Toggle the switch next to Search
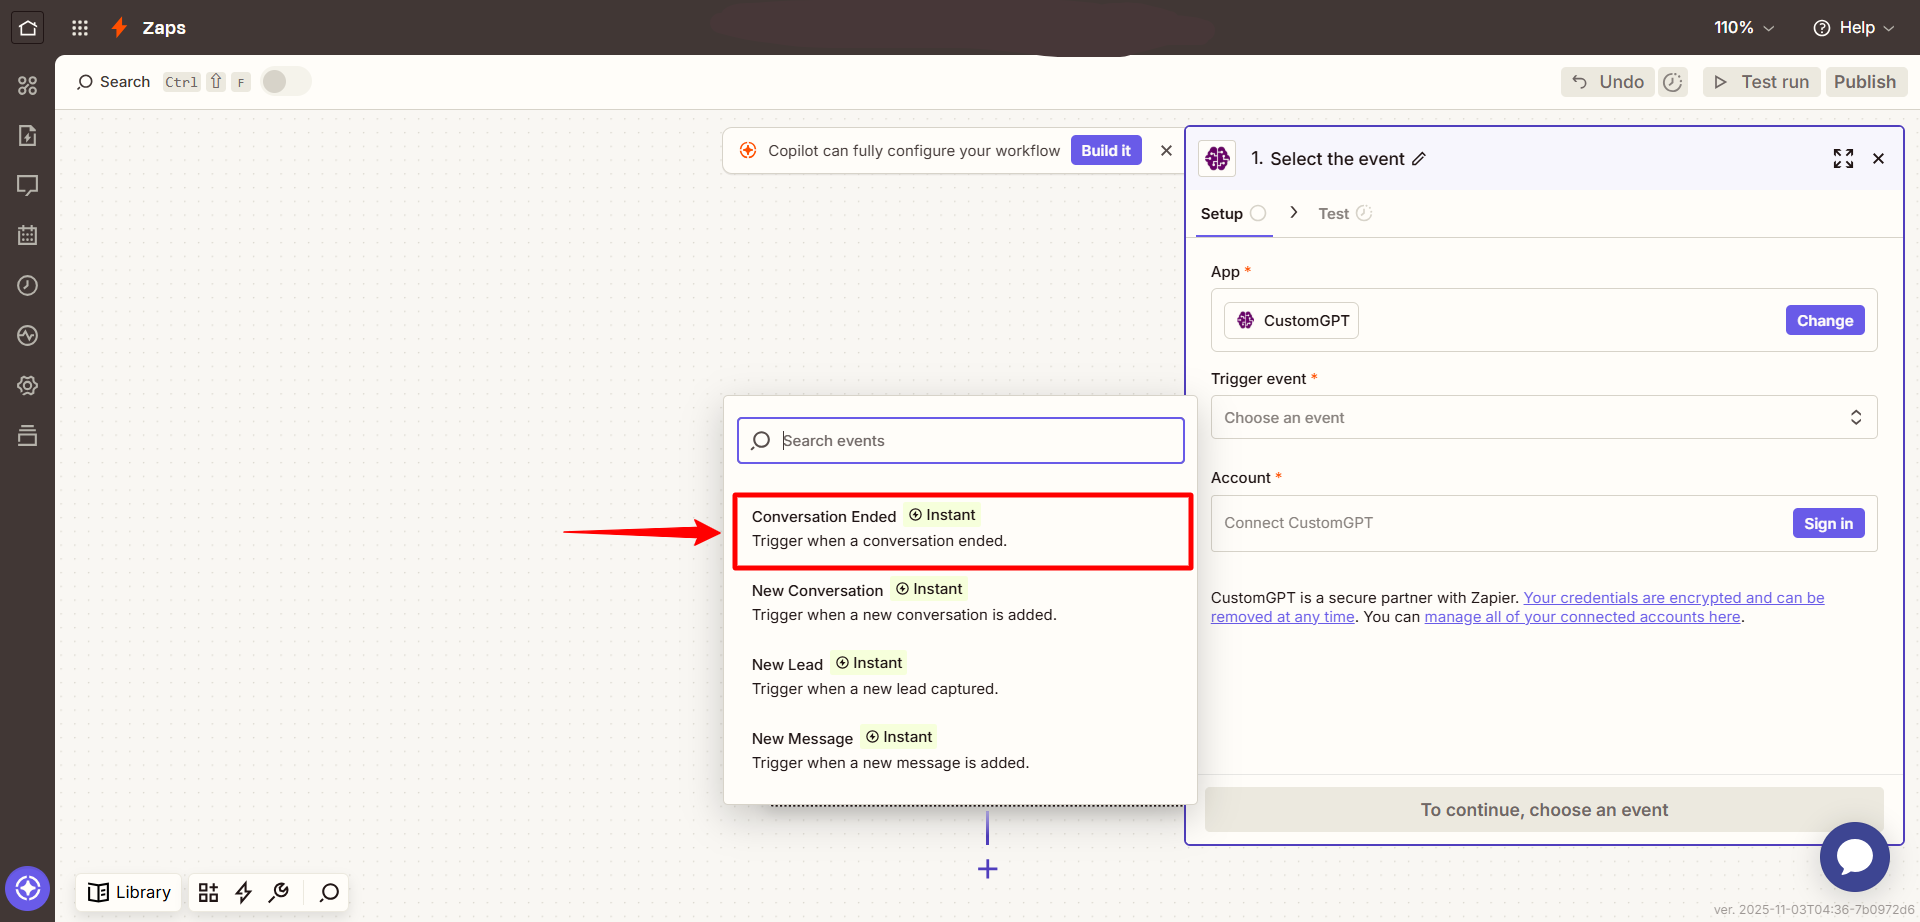Viewport: 1920px width, 922px height. 286,82
